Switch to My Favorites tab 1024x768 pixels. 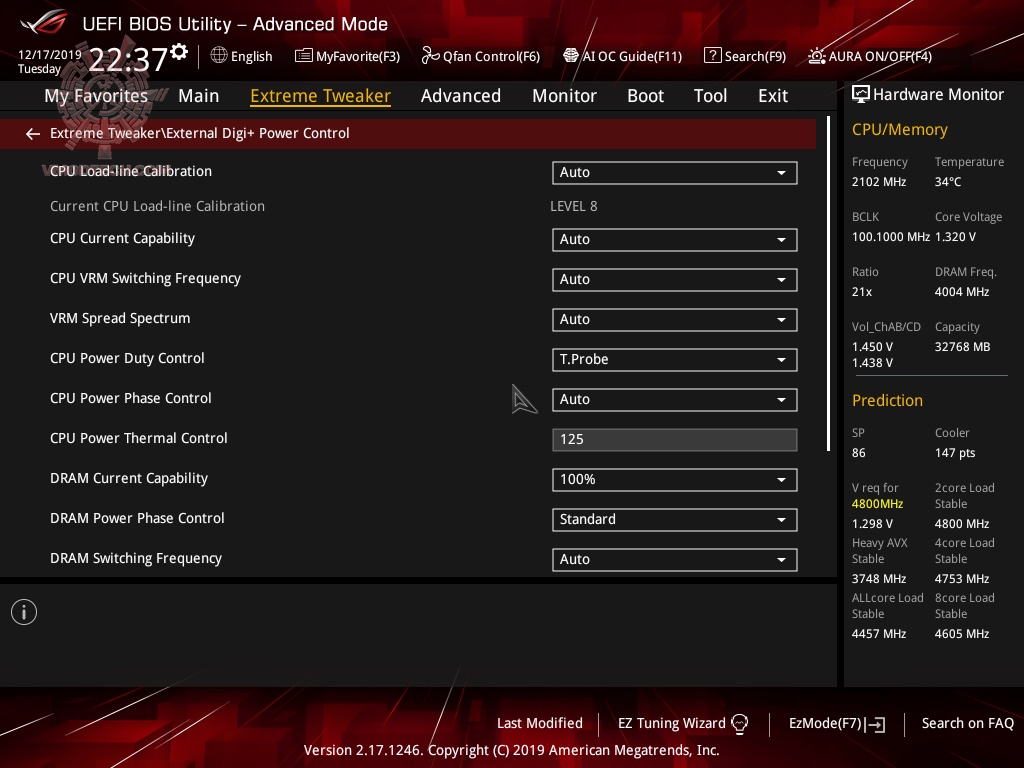[96, 96]
